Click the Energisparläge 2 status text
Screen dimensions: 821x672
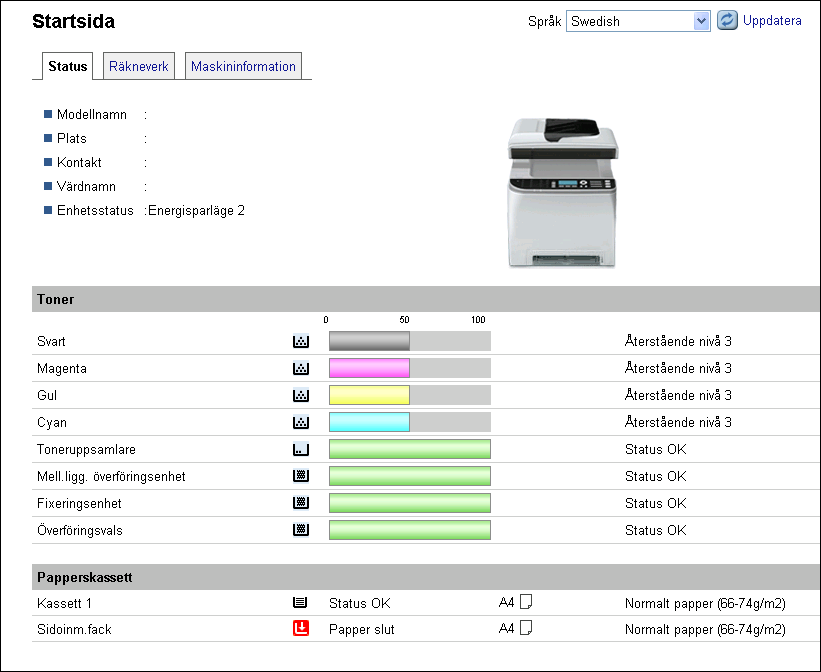click(x=196, y=211)
